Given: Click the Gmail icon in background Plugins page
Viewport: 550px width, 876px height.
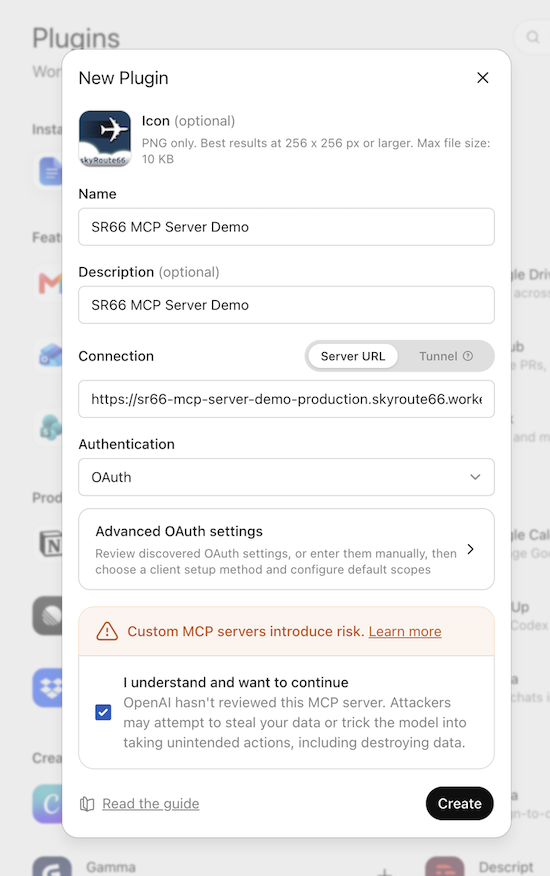Looking at the screenshot, I should [49, 283].
